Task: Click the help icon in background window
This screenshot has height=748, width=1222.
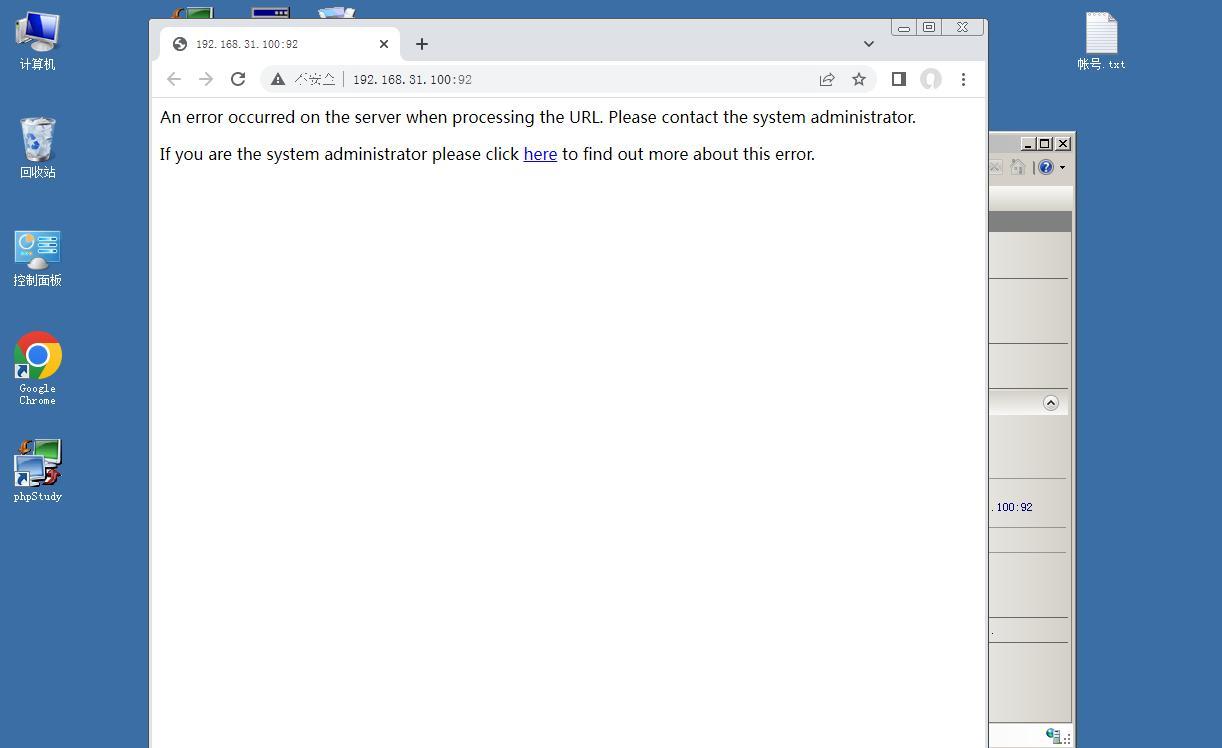Action: (x=1045, y=167)
